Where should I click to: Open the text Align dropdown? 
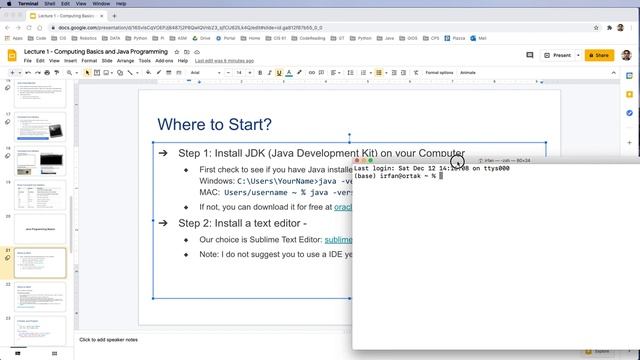click(x=336, y=73)
